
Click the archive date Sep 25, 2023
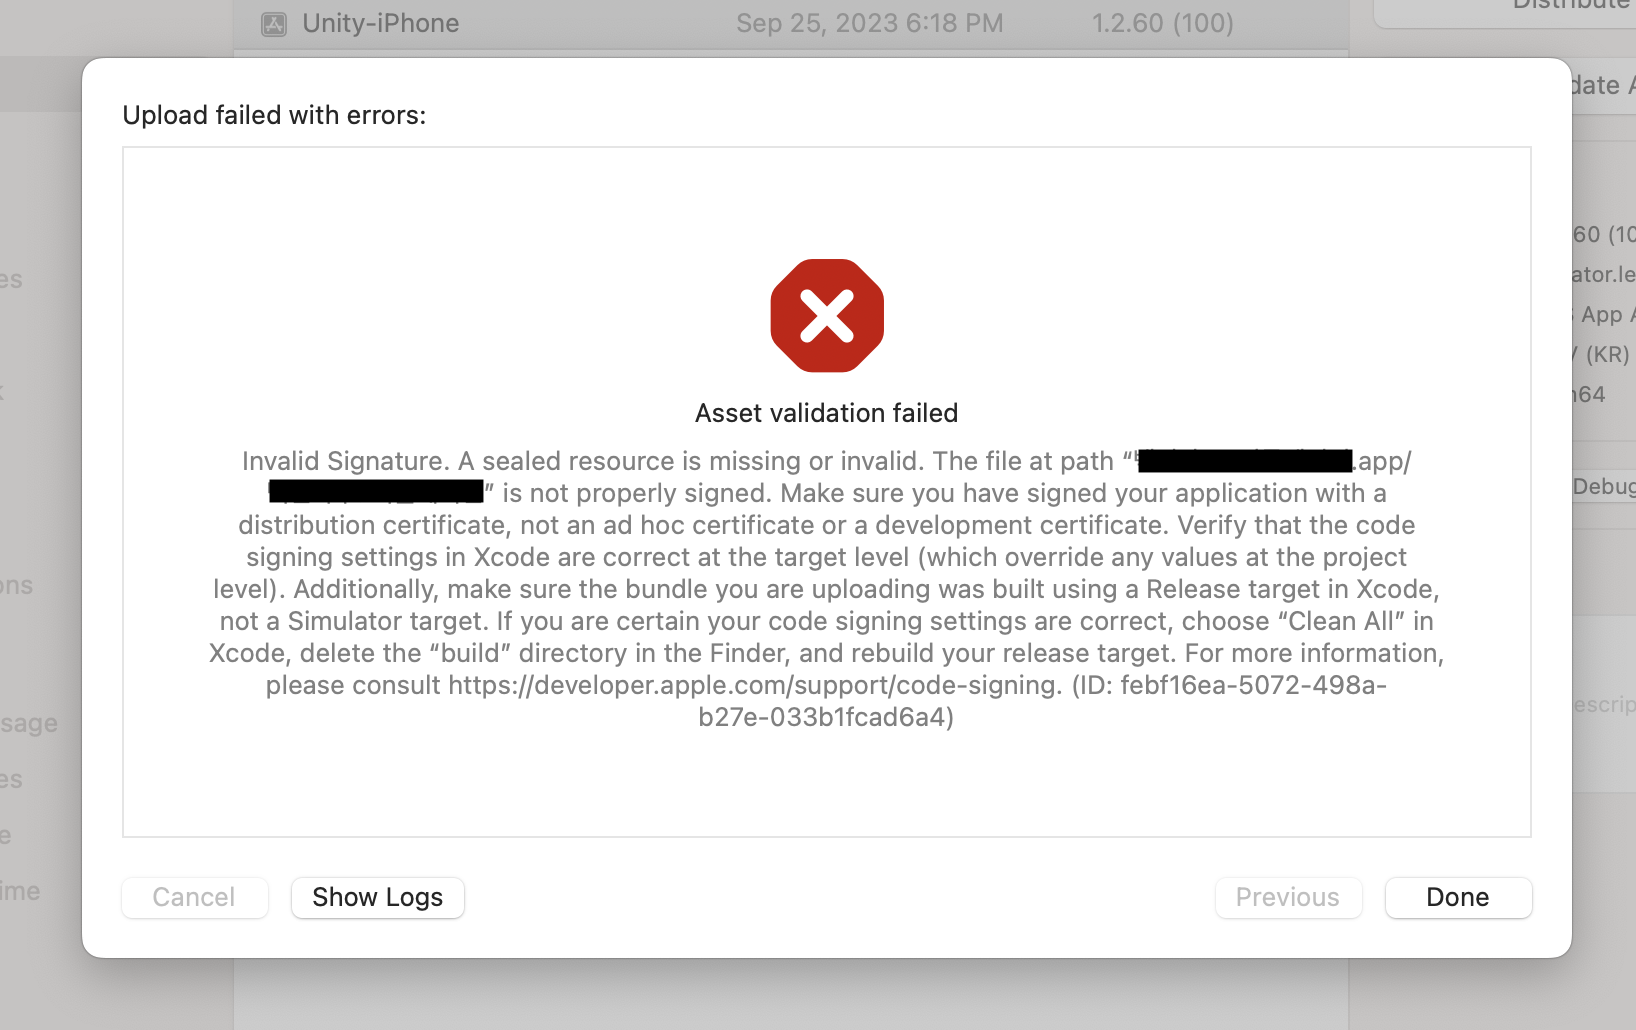pos(869,23)
